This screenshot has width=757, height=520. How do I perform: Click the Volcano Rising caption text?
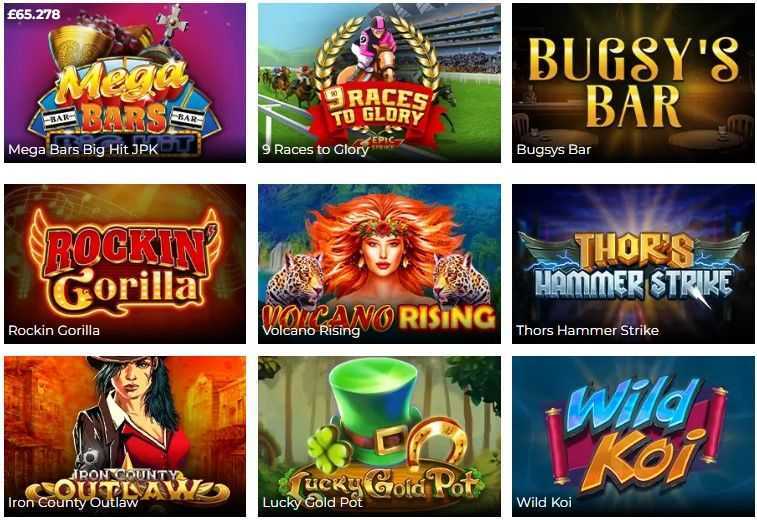coord(311,331)
